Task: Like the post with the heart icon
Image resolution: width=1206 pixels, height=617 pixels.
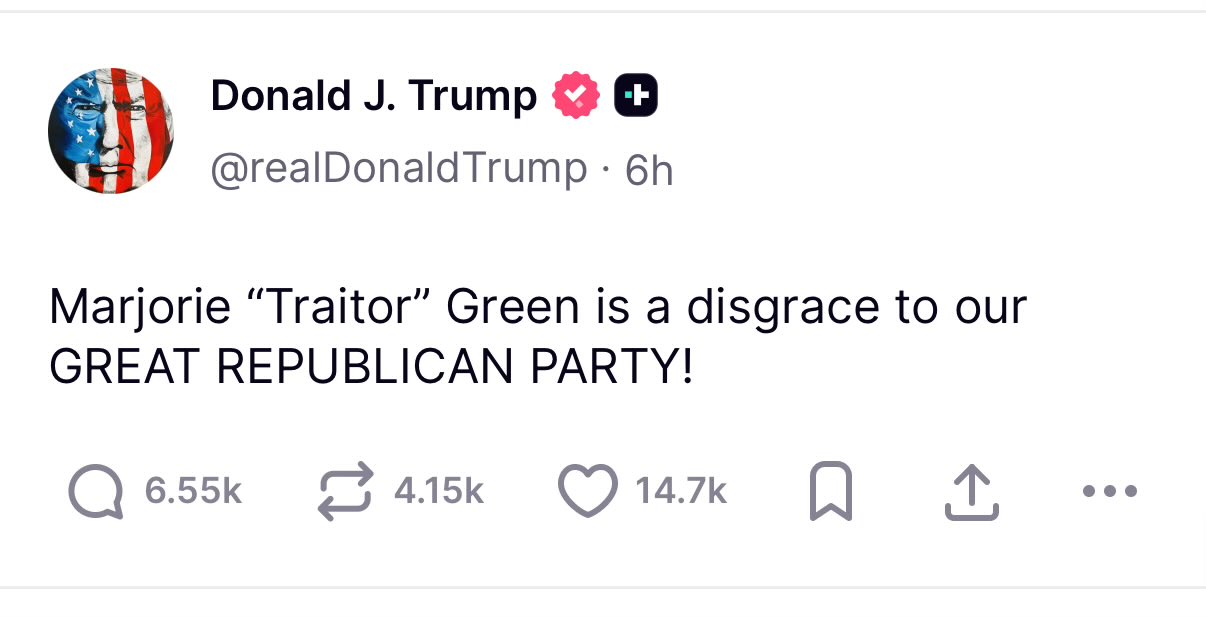Action: pyautogui.click(x=586, y=492)
